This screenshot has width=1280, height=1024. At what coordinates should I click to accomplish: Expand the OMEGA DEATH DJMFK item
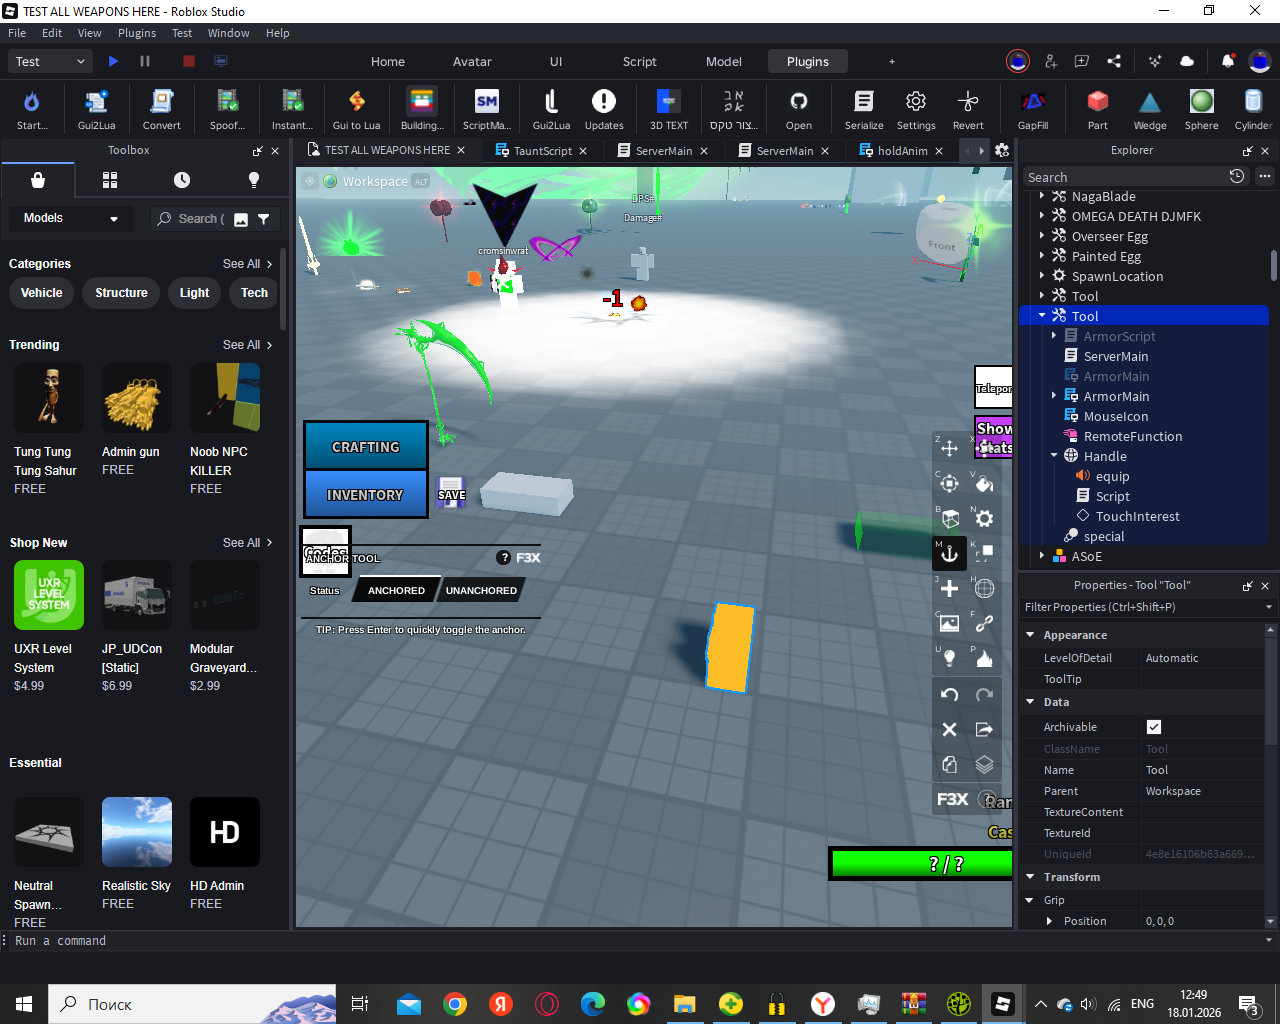(1042, 216)
